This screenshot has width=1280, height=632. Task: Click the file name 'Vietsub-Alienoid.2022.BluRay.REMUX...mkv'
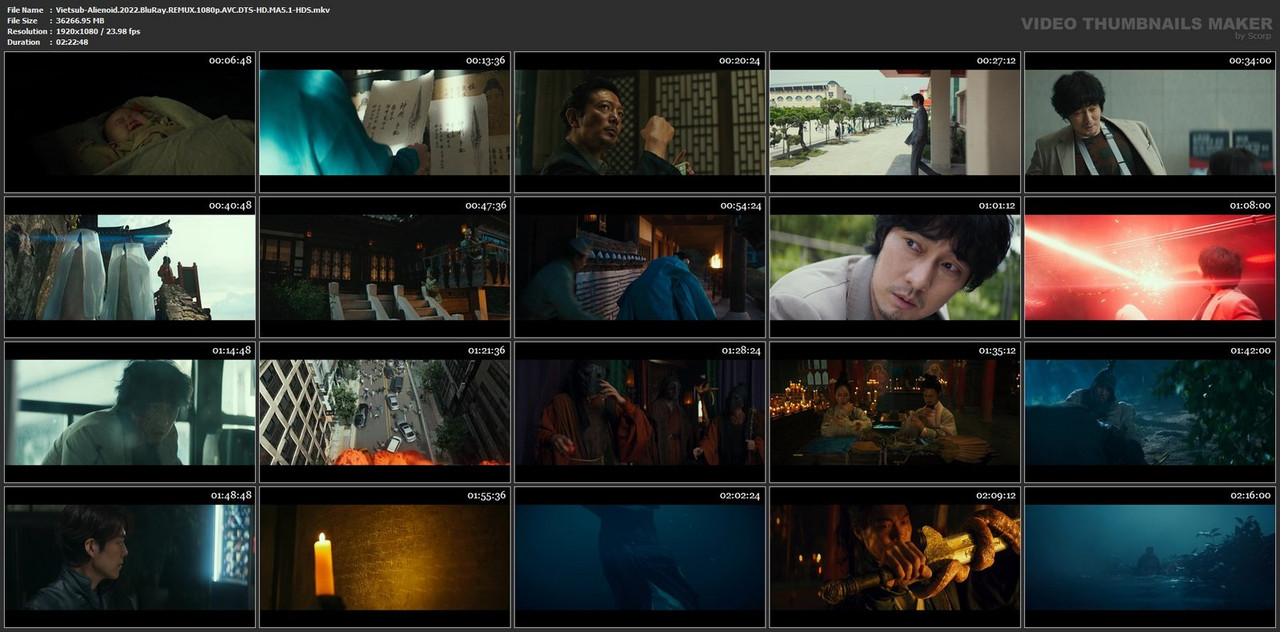tap(193, 9)
